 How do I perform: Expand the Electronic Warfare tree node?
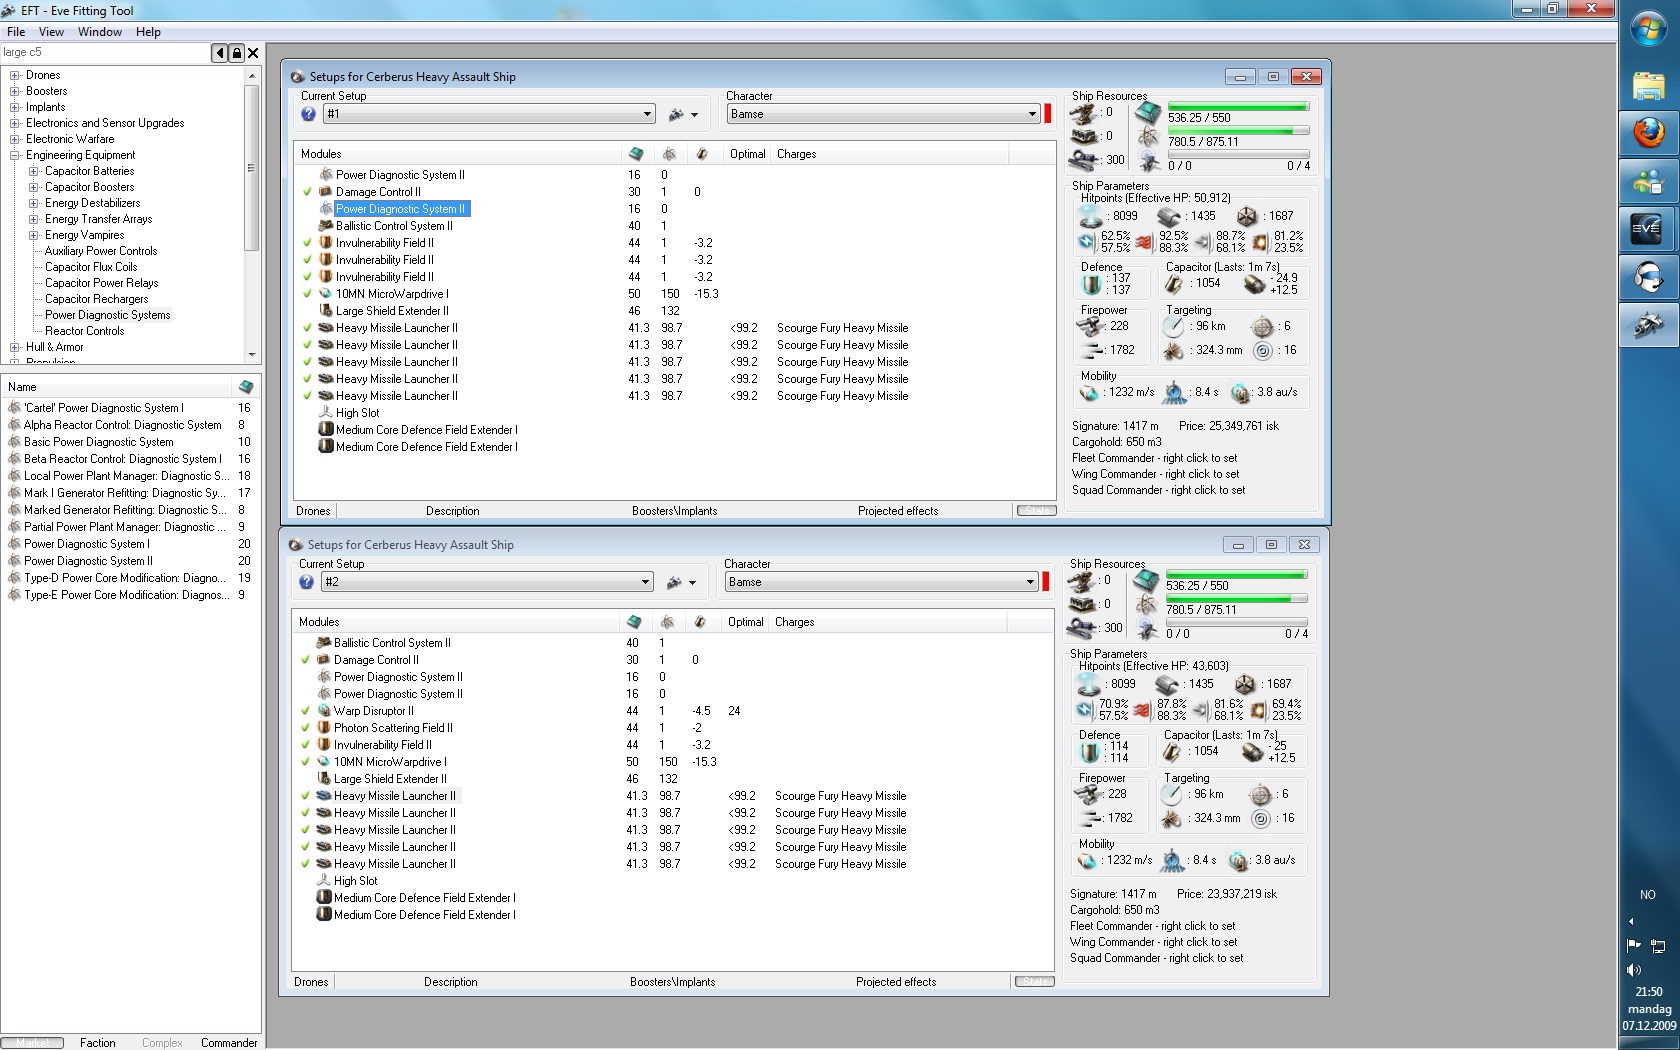click(15, 139)
